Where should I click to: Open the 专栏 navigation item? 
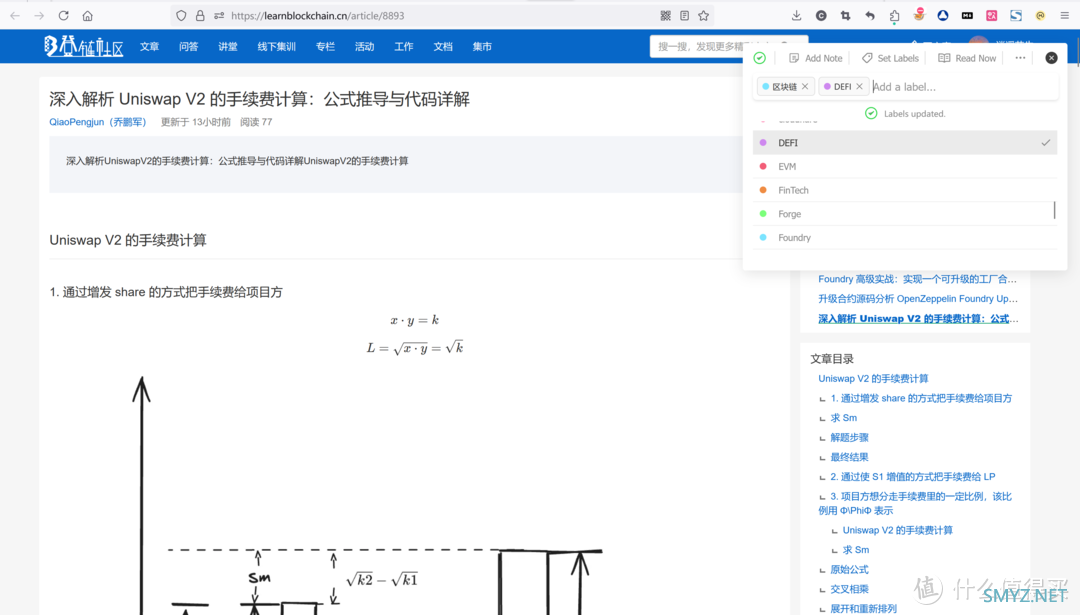(325, 47)
